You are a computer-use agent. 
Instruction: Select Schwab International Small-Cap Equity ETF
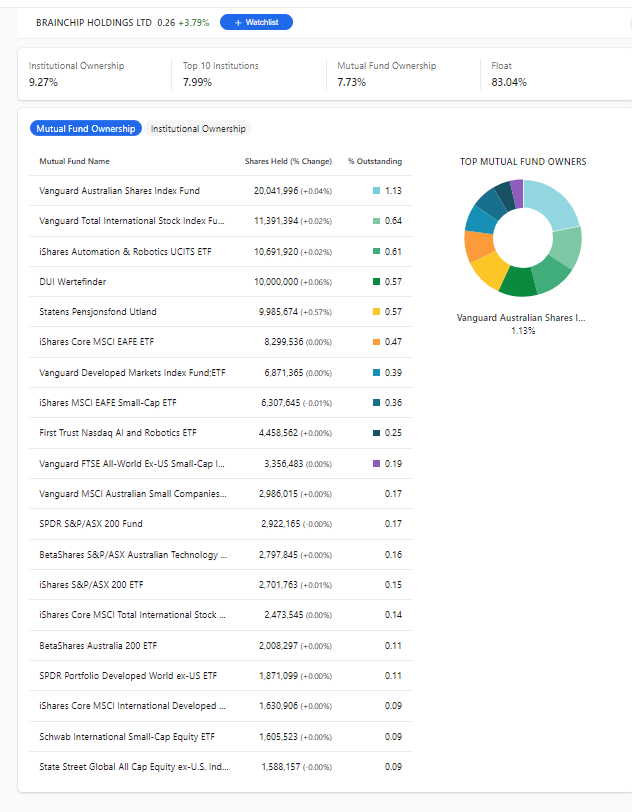127,737
